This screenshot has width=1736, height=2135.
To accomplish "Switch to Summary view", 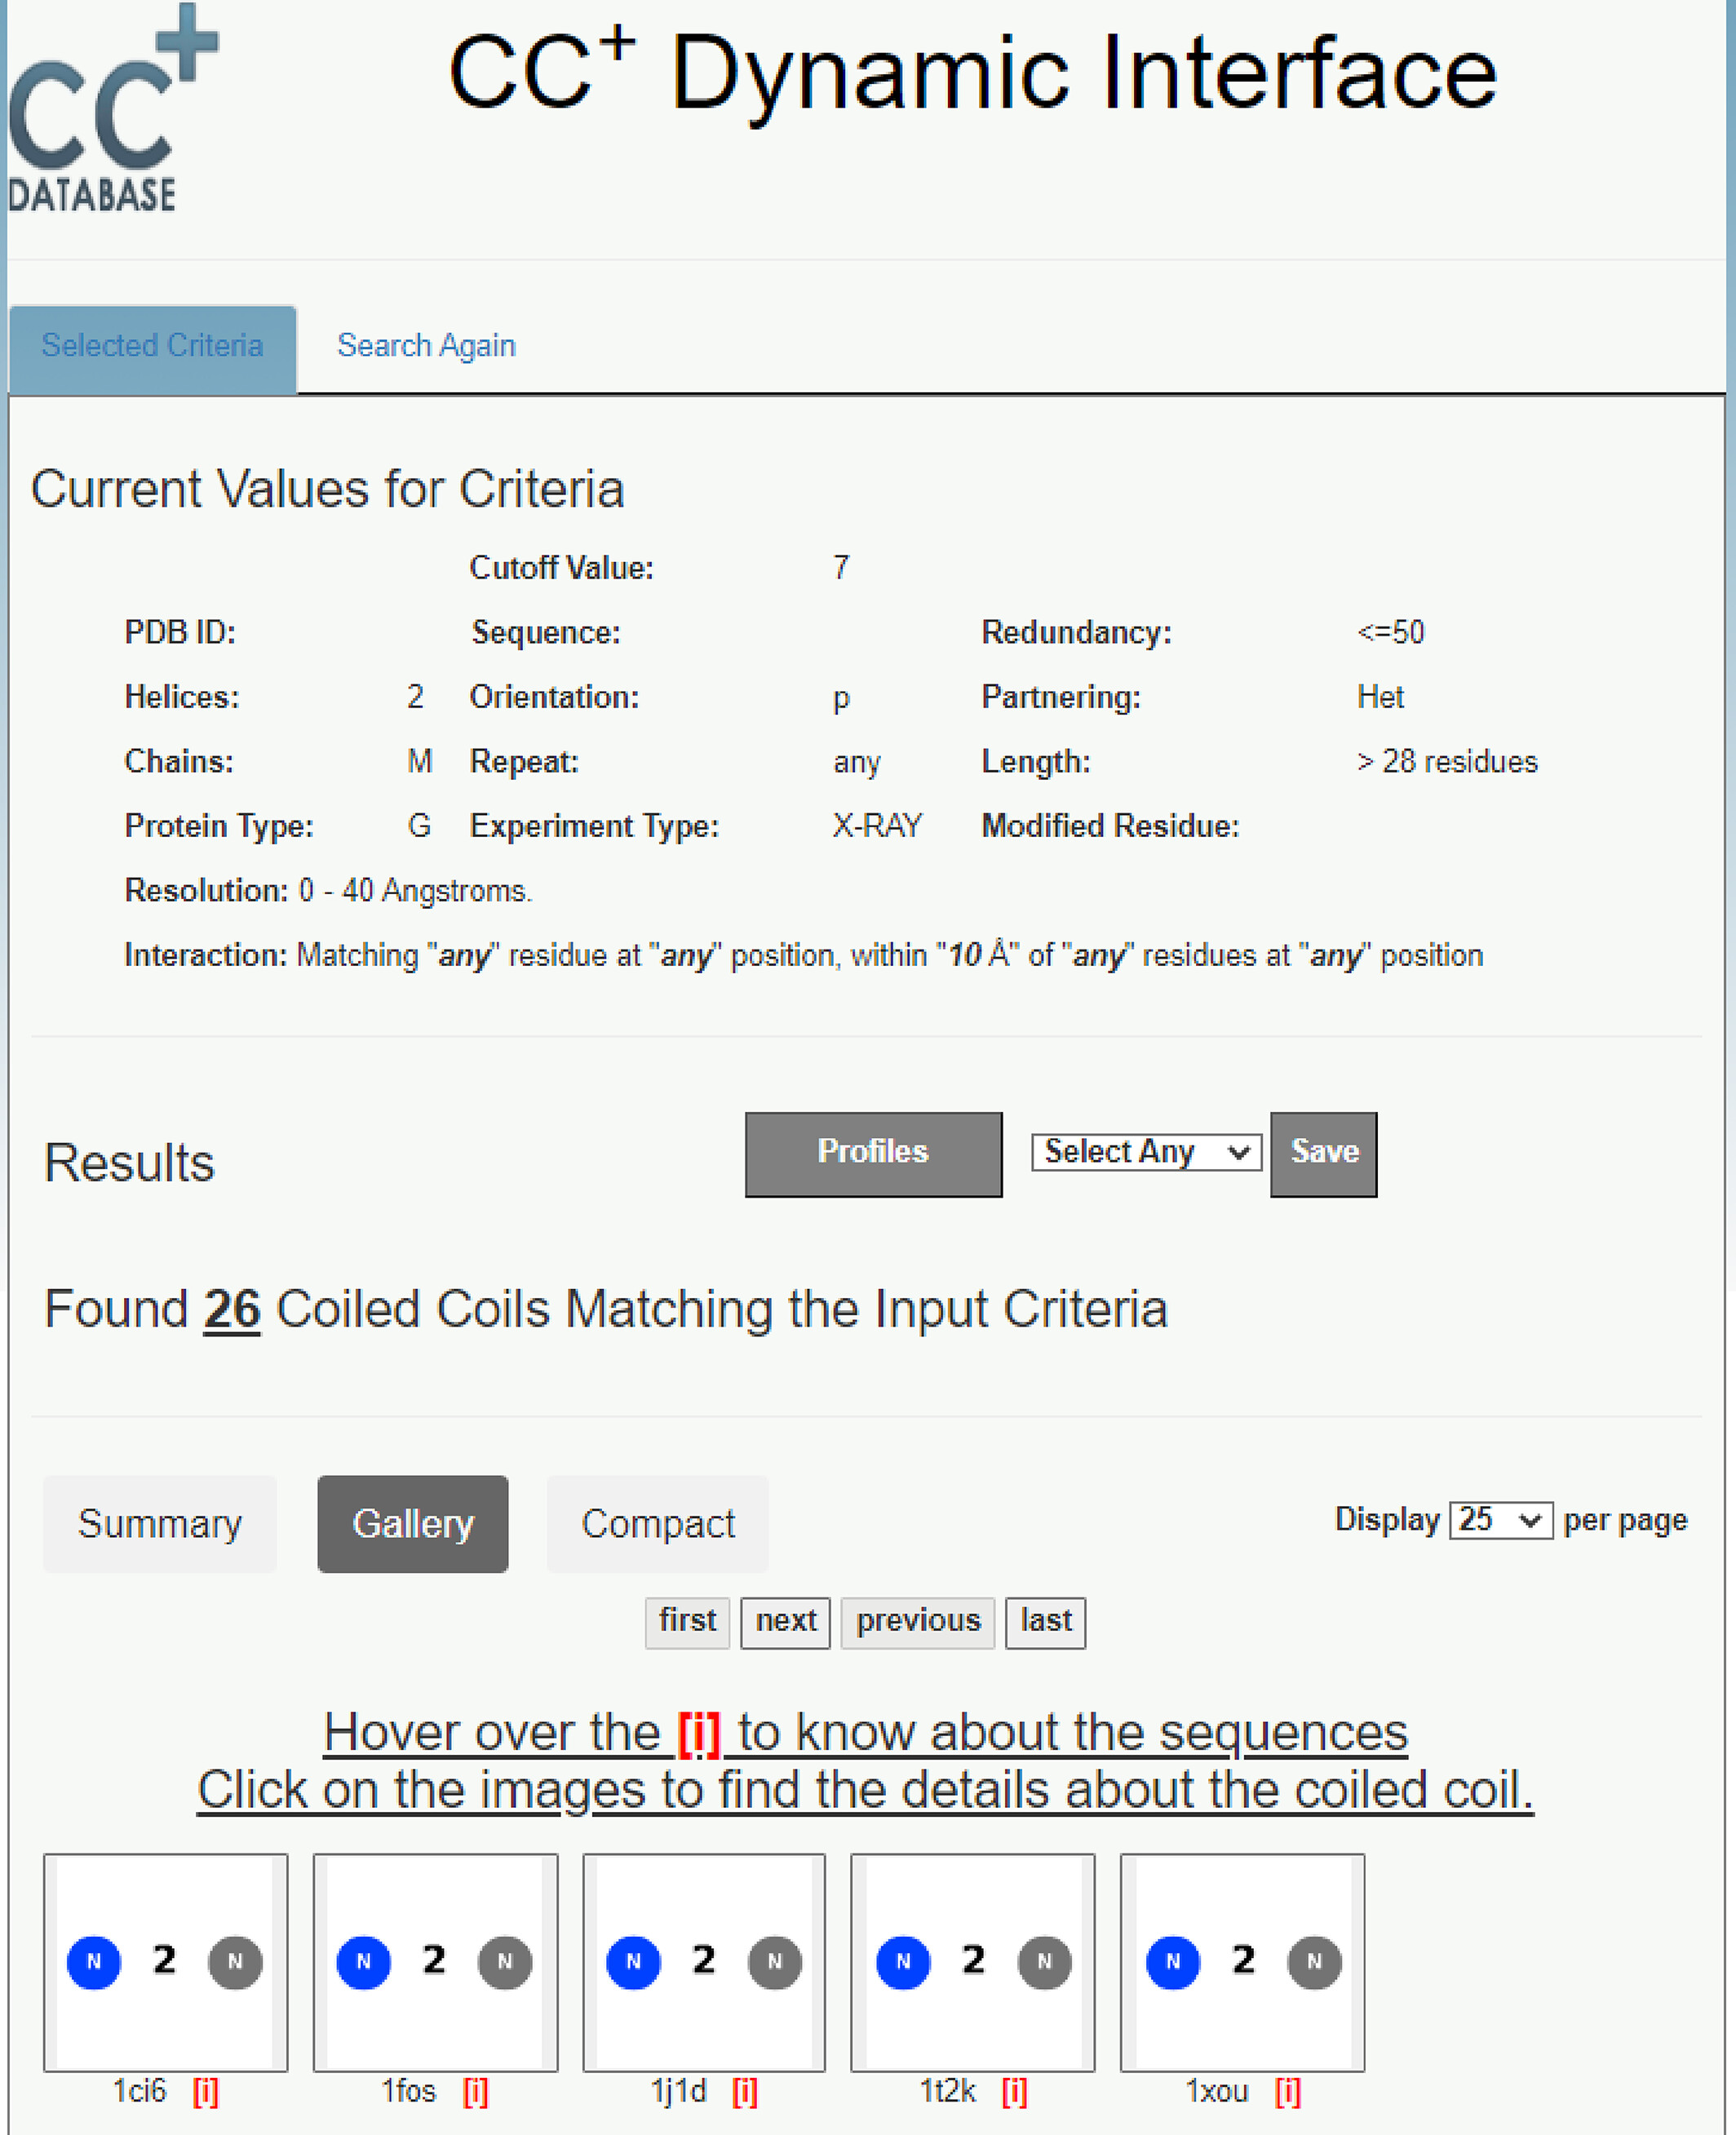I will pos(160,1523).
